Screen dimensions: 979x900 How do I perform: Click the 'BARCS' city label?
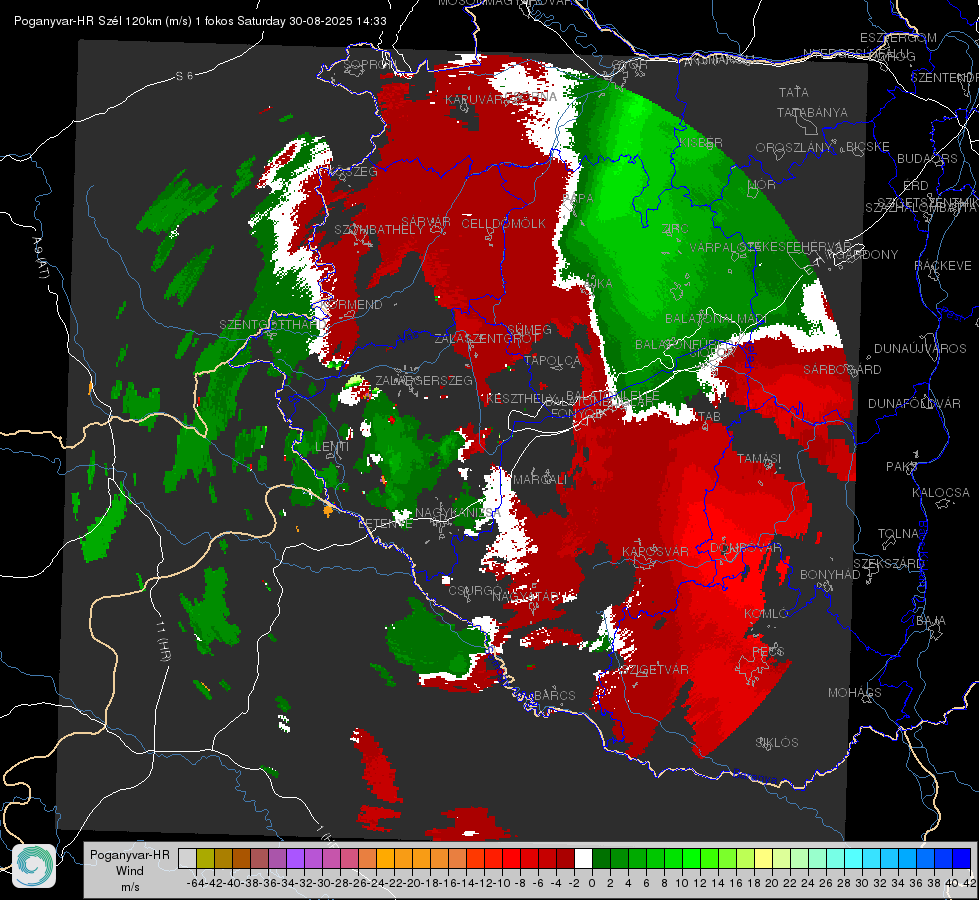(555, 695)
